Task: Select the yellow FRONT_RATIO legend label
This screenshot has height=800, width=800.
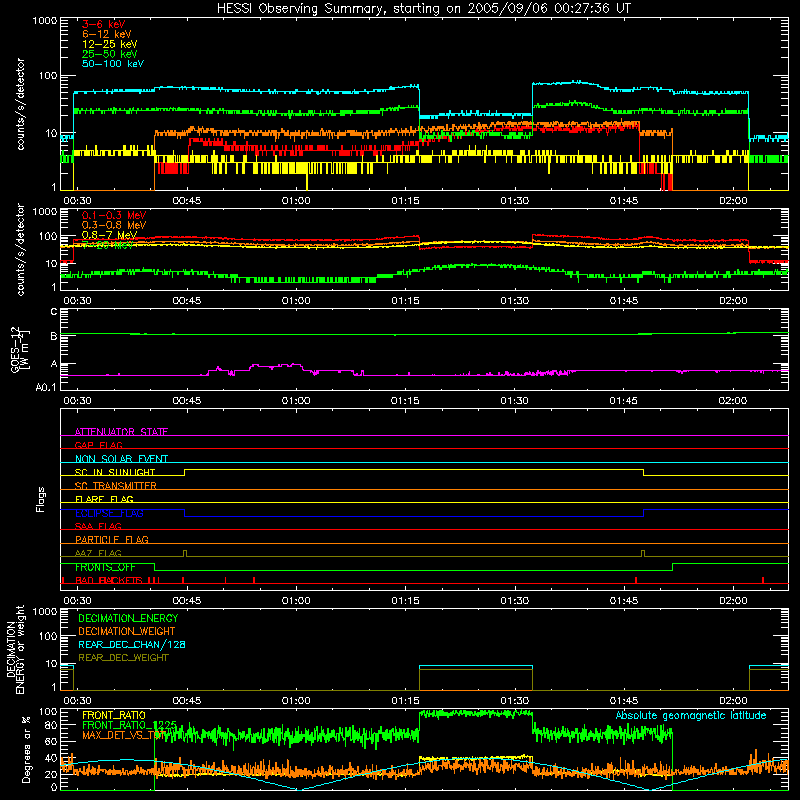Action: pos(113,715)
